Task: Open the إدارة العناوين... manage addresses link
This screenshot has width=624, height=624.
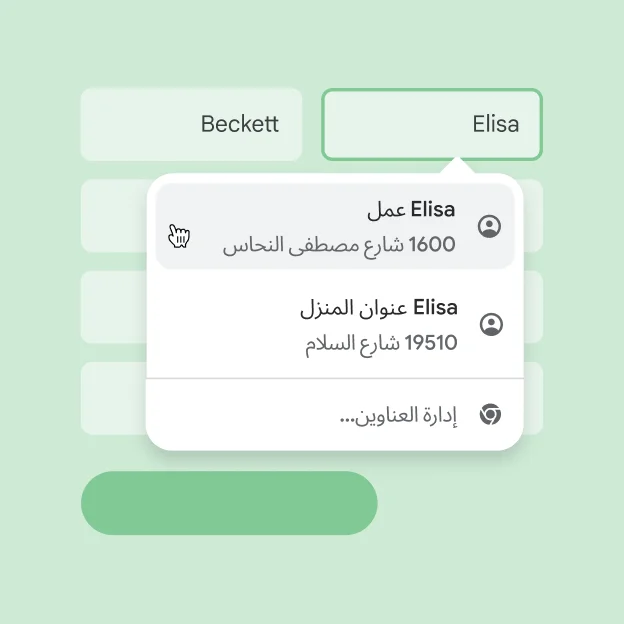Action: coord(398,415)
